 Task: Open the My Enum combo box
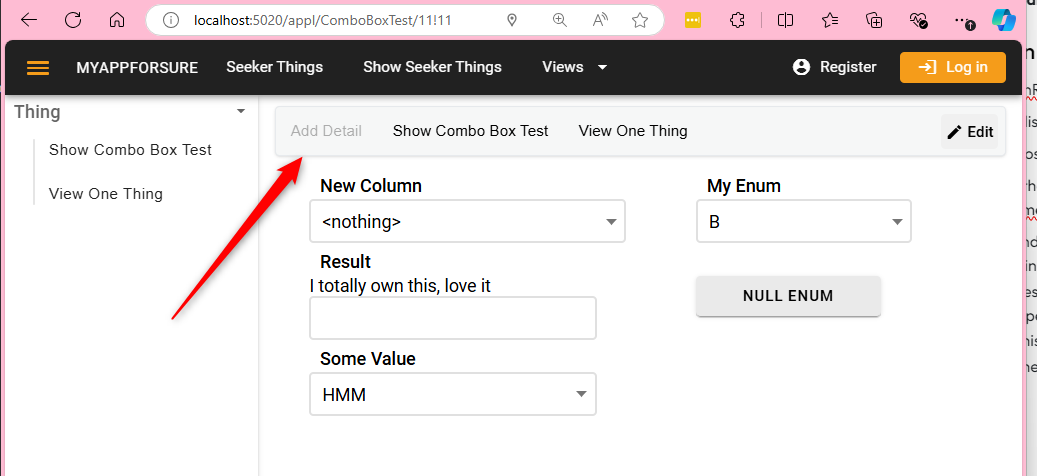pyautogui.click(x=803, y=222)
